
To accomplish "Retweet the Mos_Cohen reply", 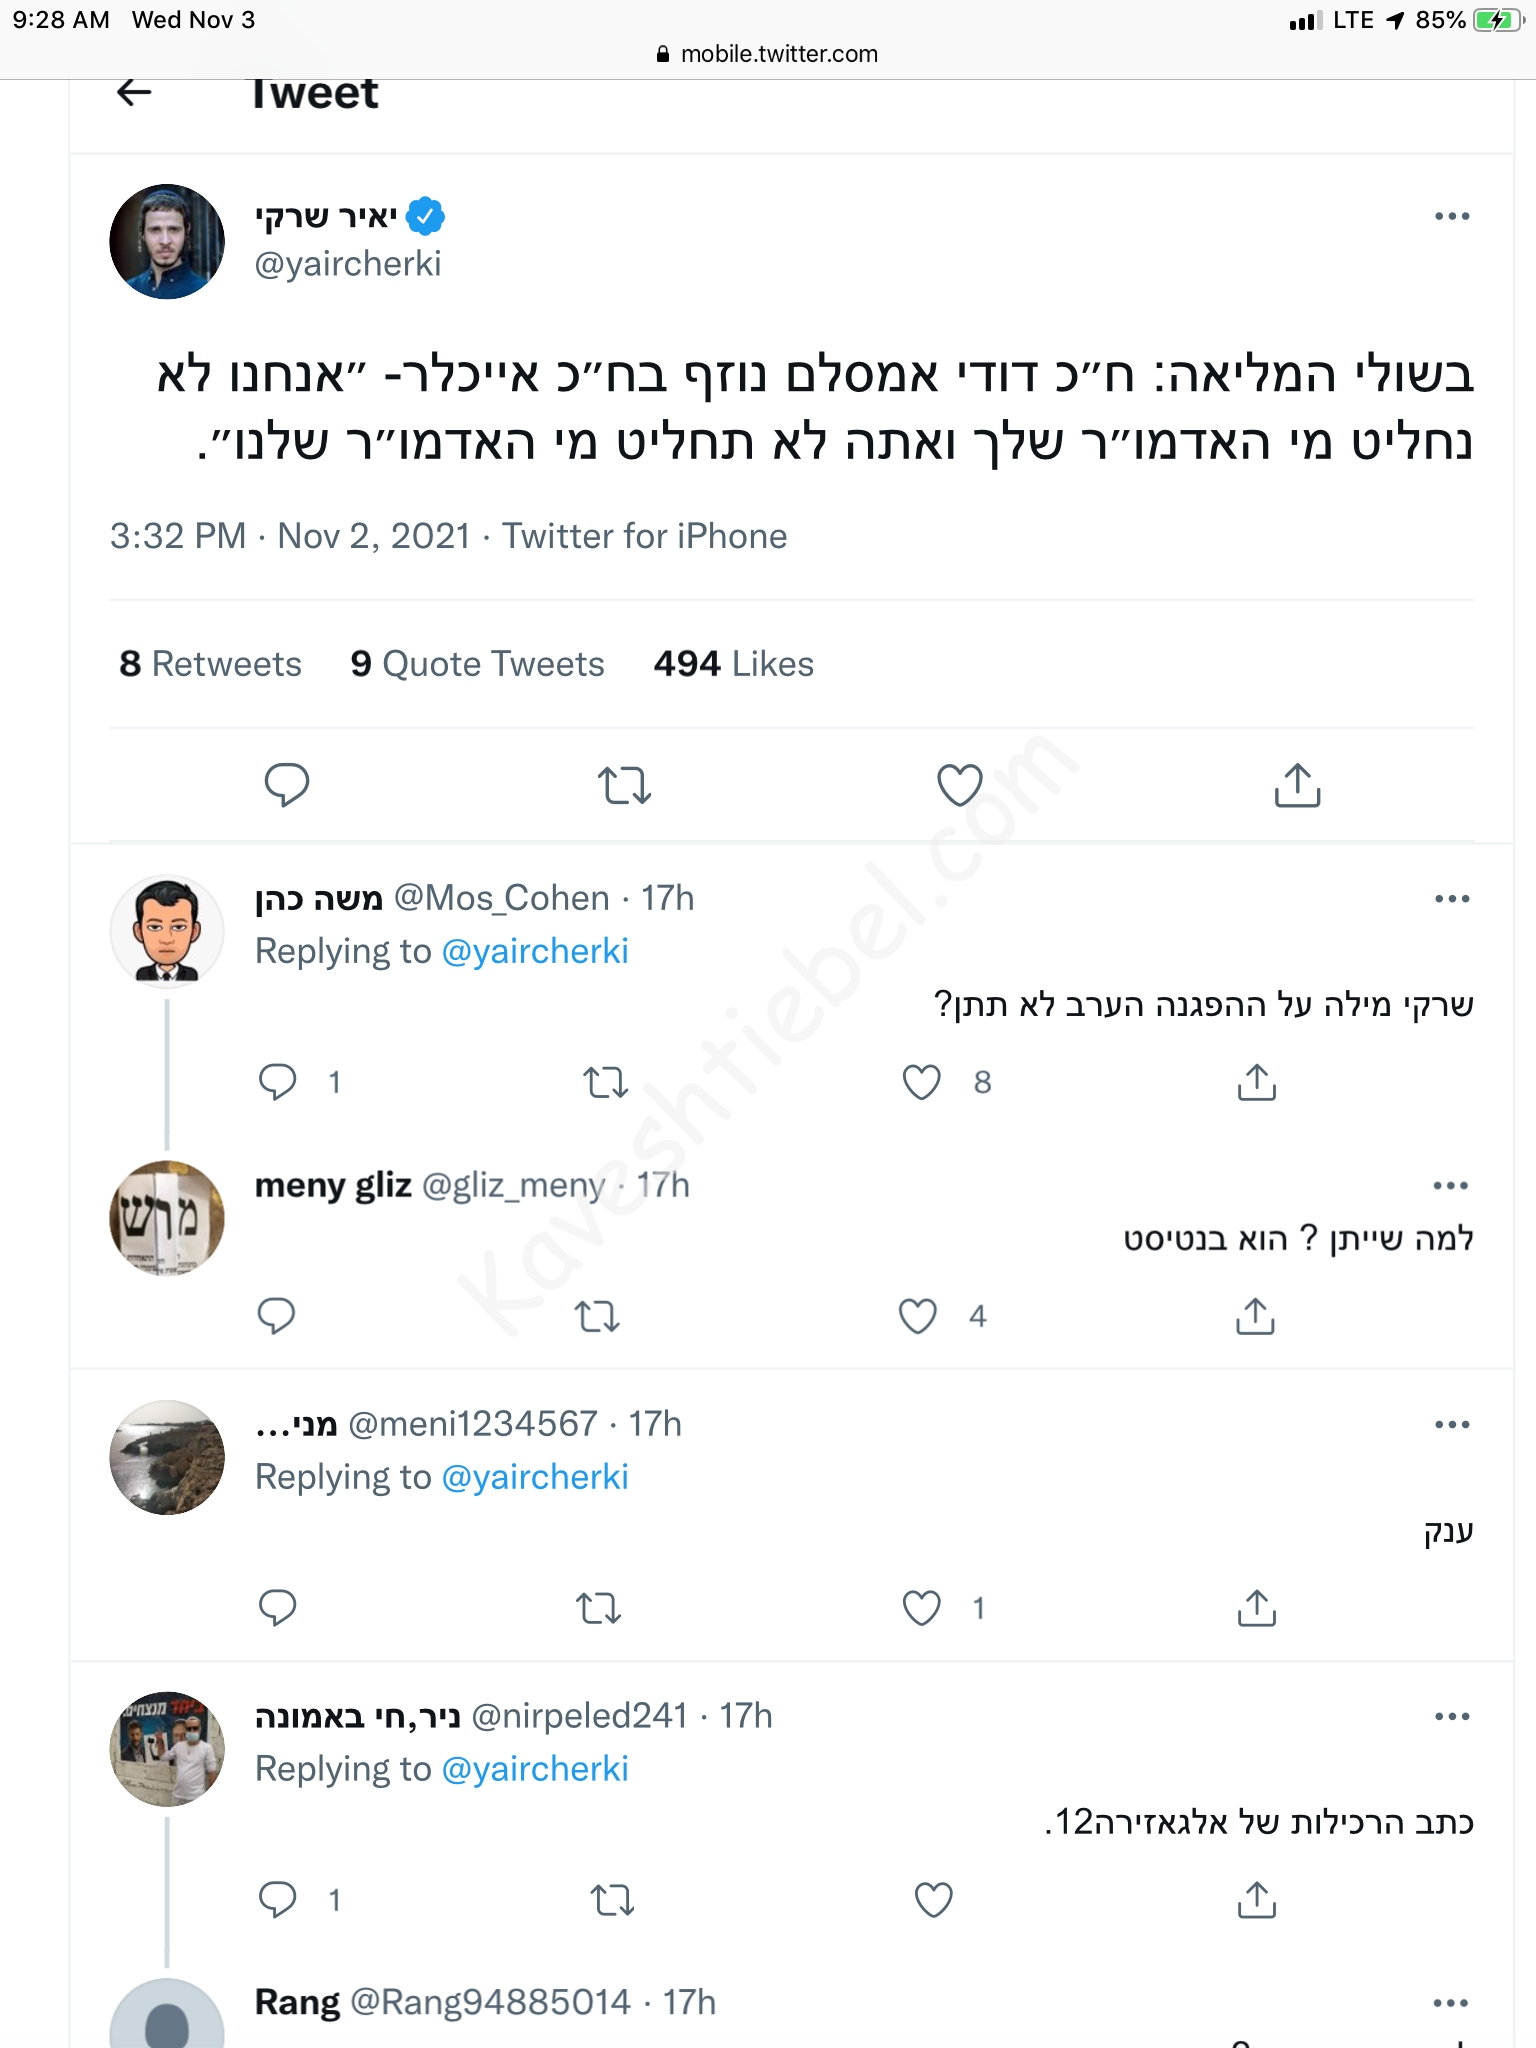I will (606, 1082).
